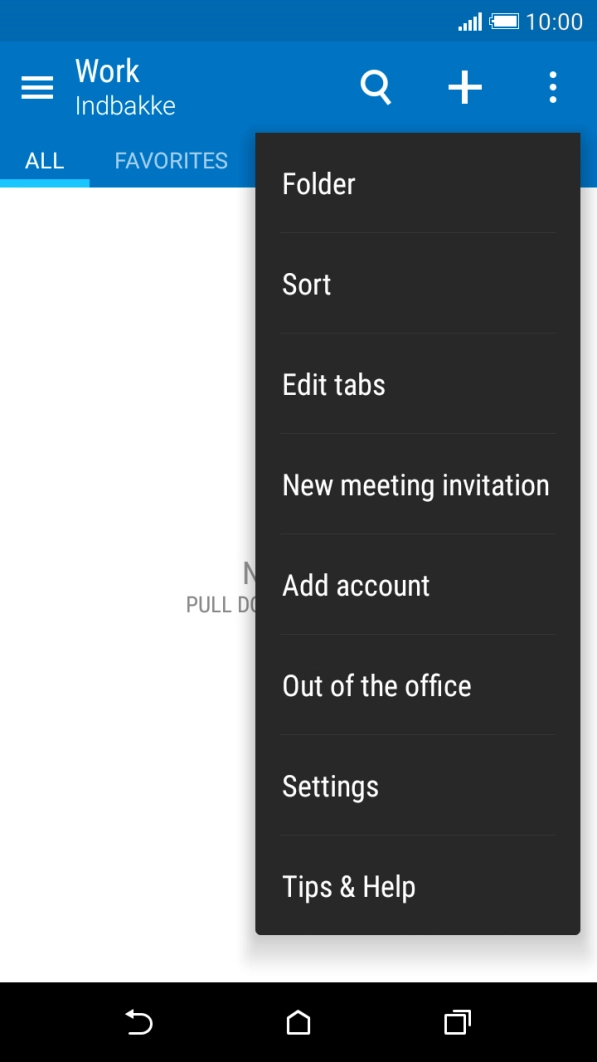Screen dimensions: 597x1062
Task: Switch to the ALL tab
Action: click(x=44, y=160)
